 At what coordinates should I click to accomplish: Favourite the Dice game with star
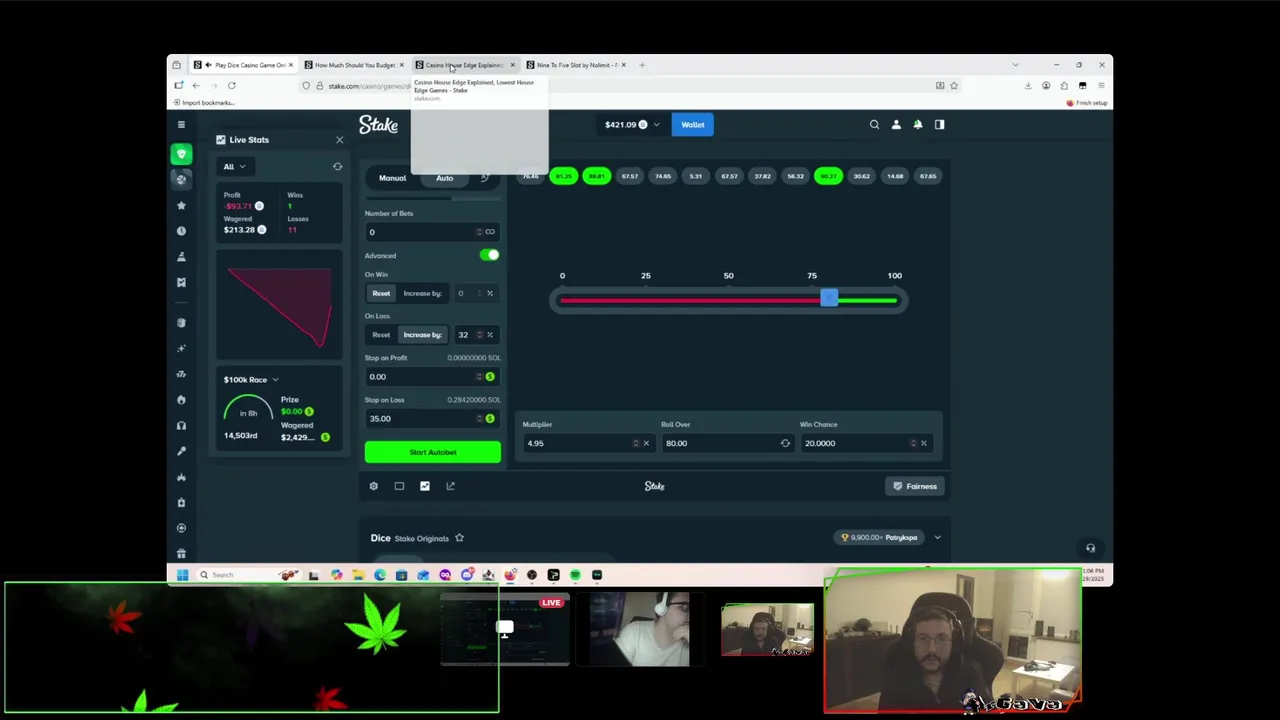pos(459,538)
